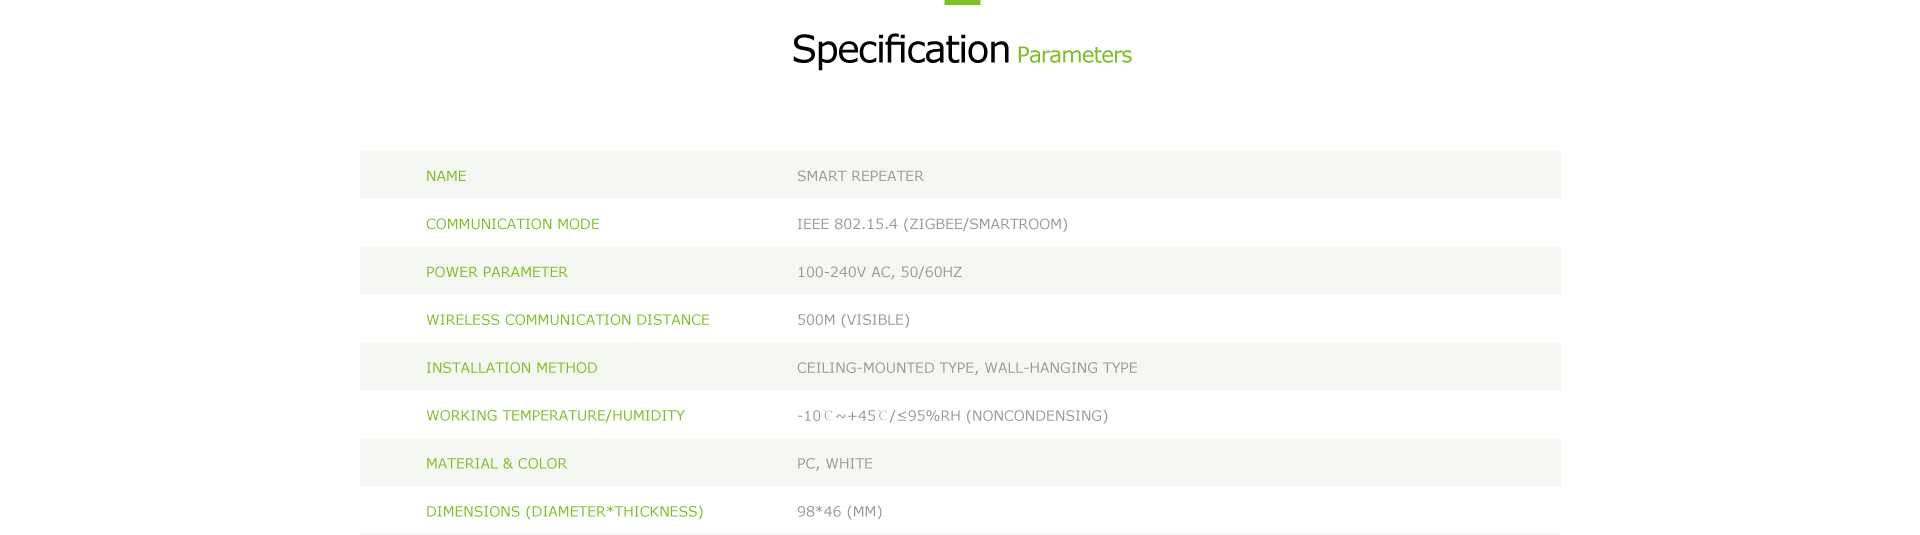Select the INSTALLATION METHOD label
The width and height of the screenshot is (1920, 535).
(x=512, y=368)
